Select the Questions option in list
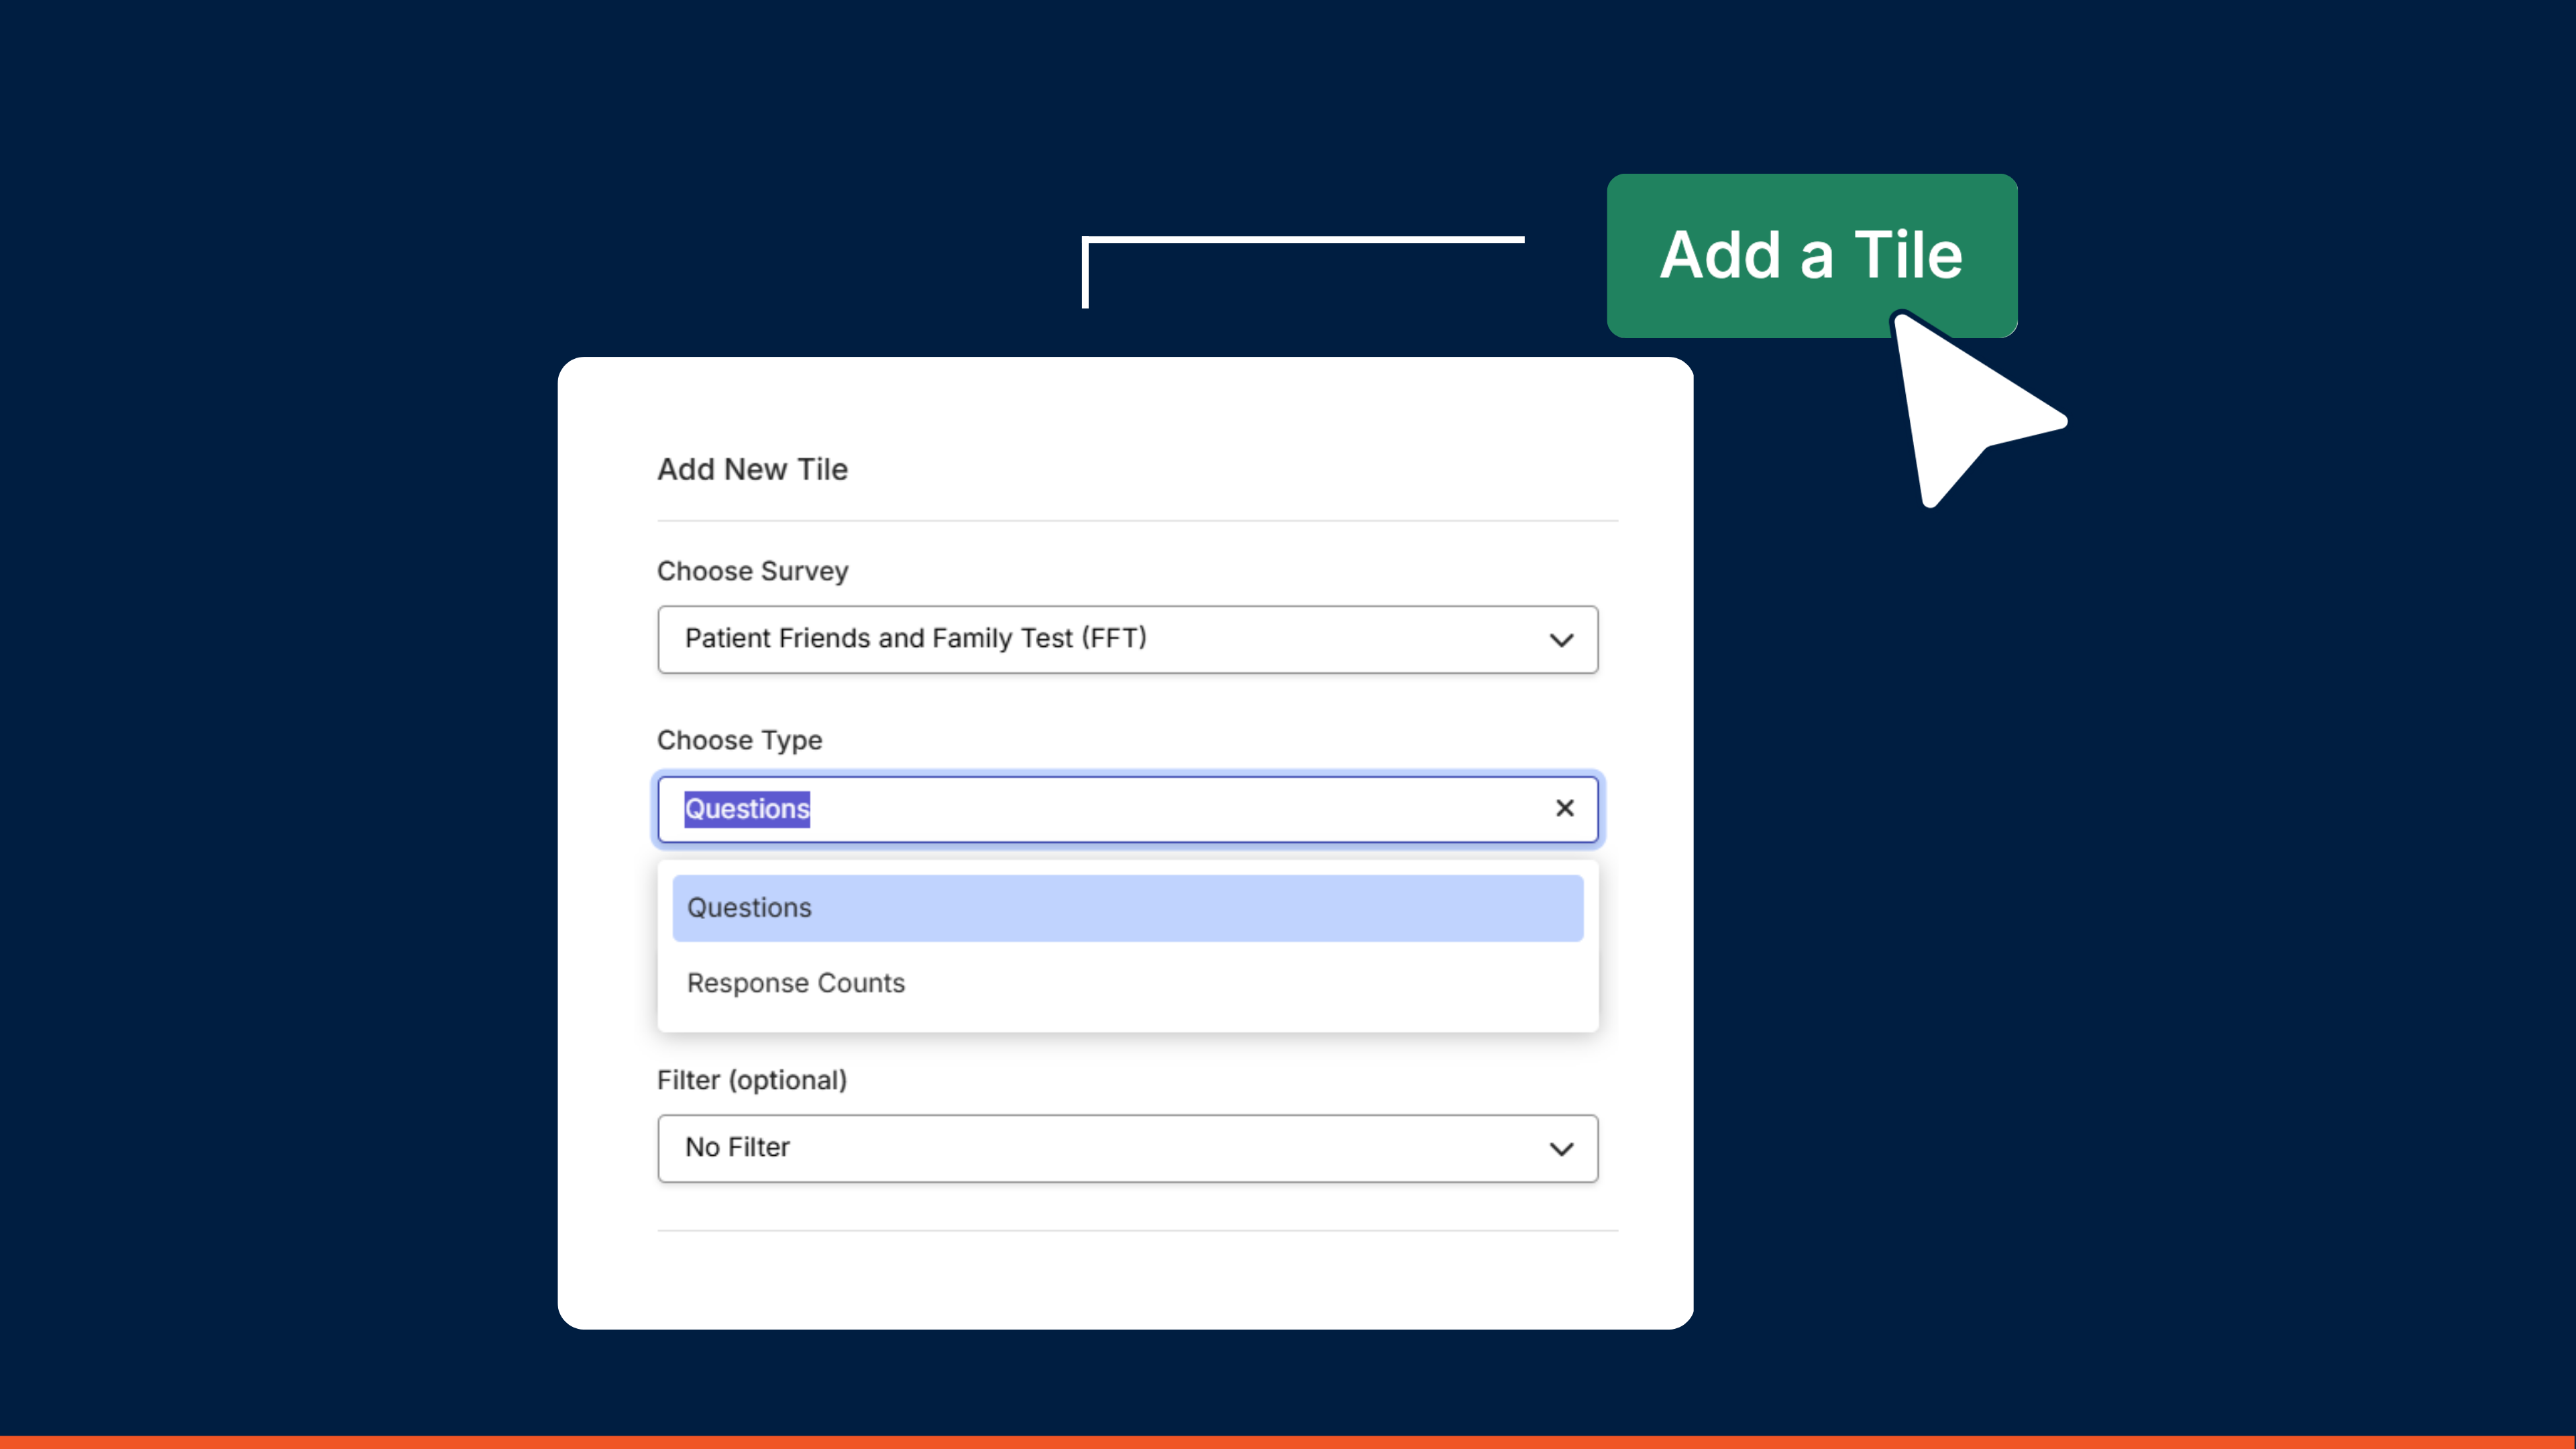 (1127, 908)
